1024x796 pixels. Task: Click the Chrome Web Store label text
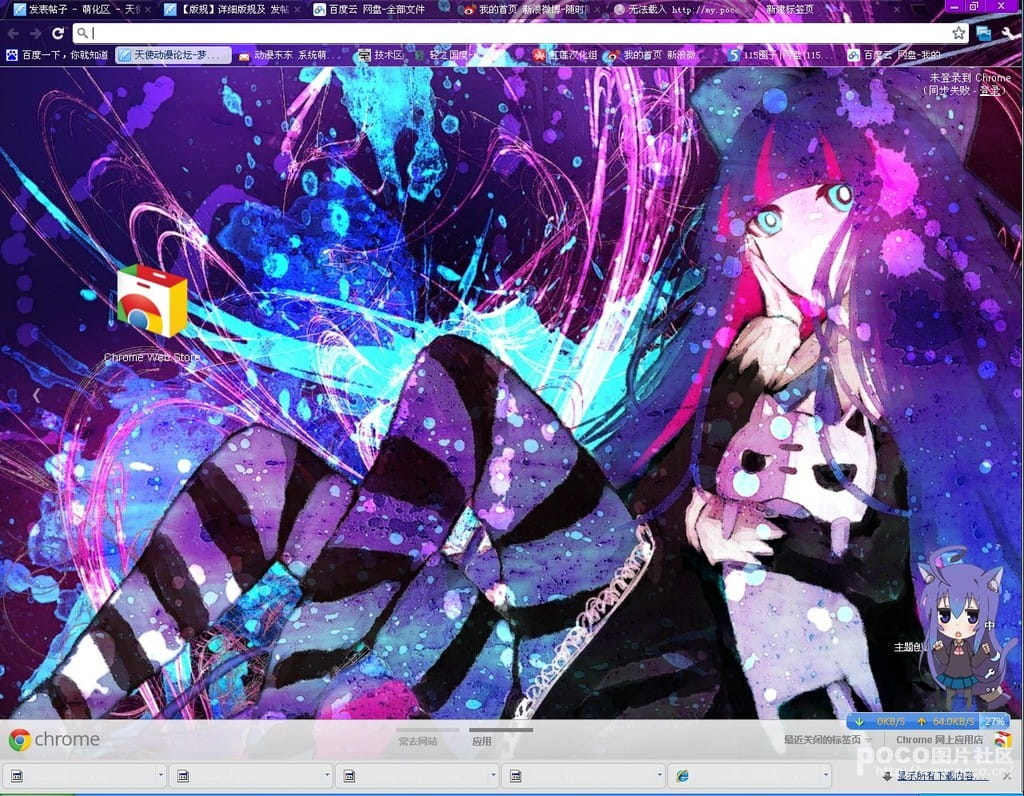click(152, 357)
